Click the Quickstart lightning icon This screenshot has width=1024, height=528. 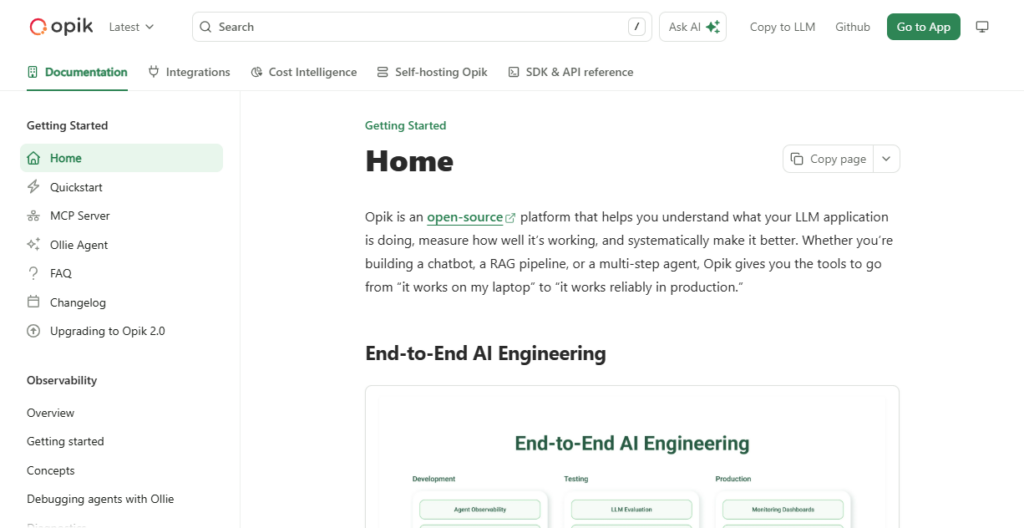click(33, 187)
